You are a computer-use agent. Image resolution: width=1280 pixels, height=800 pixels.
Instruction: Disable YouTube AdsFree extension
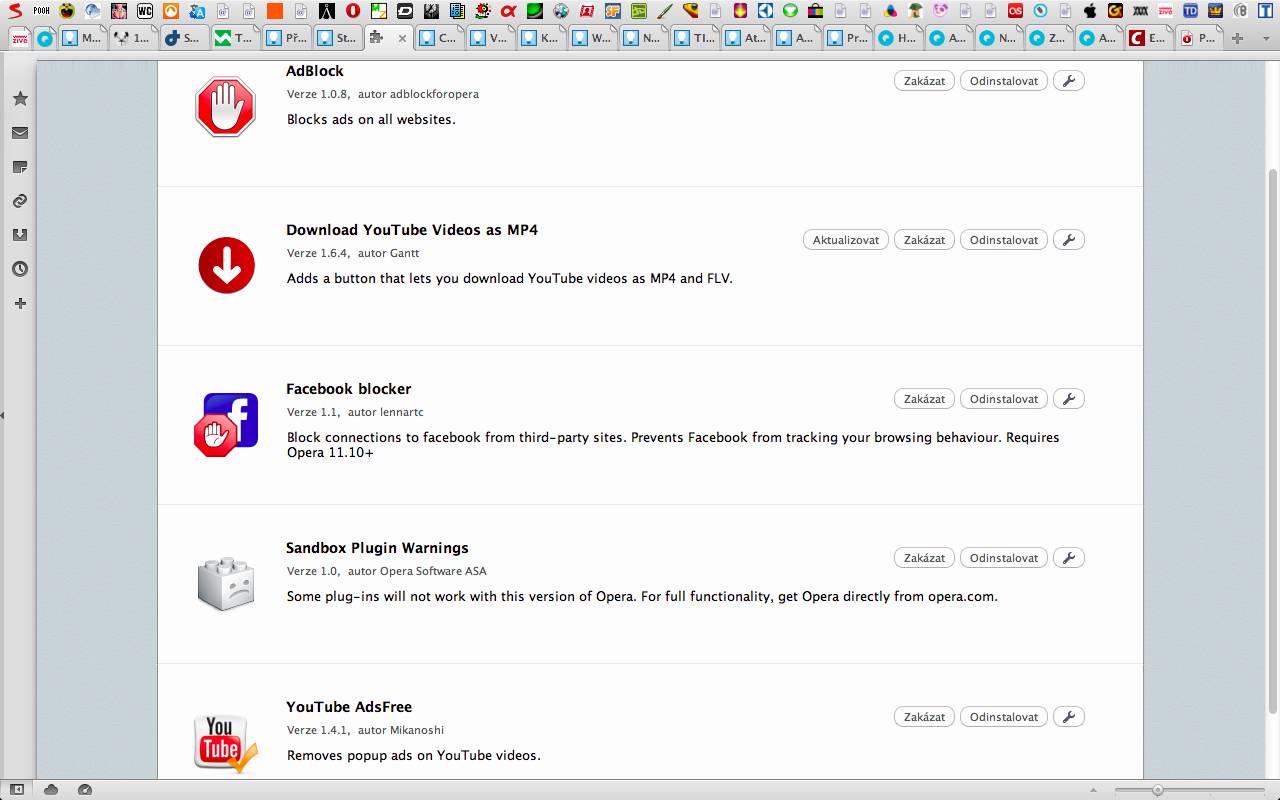924,717
